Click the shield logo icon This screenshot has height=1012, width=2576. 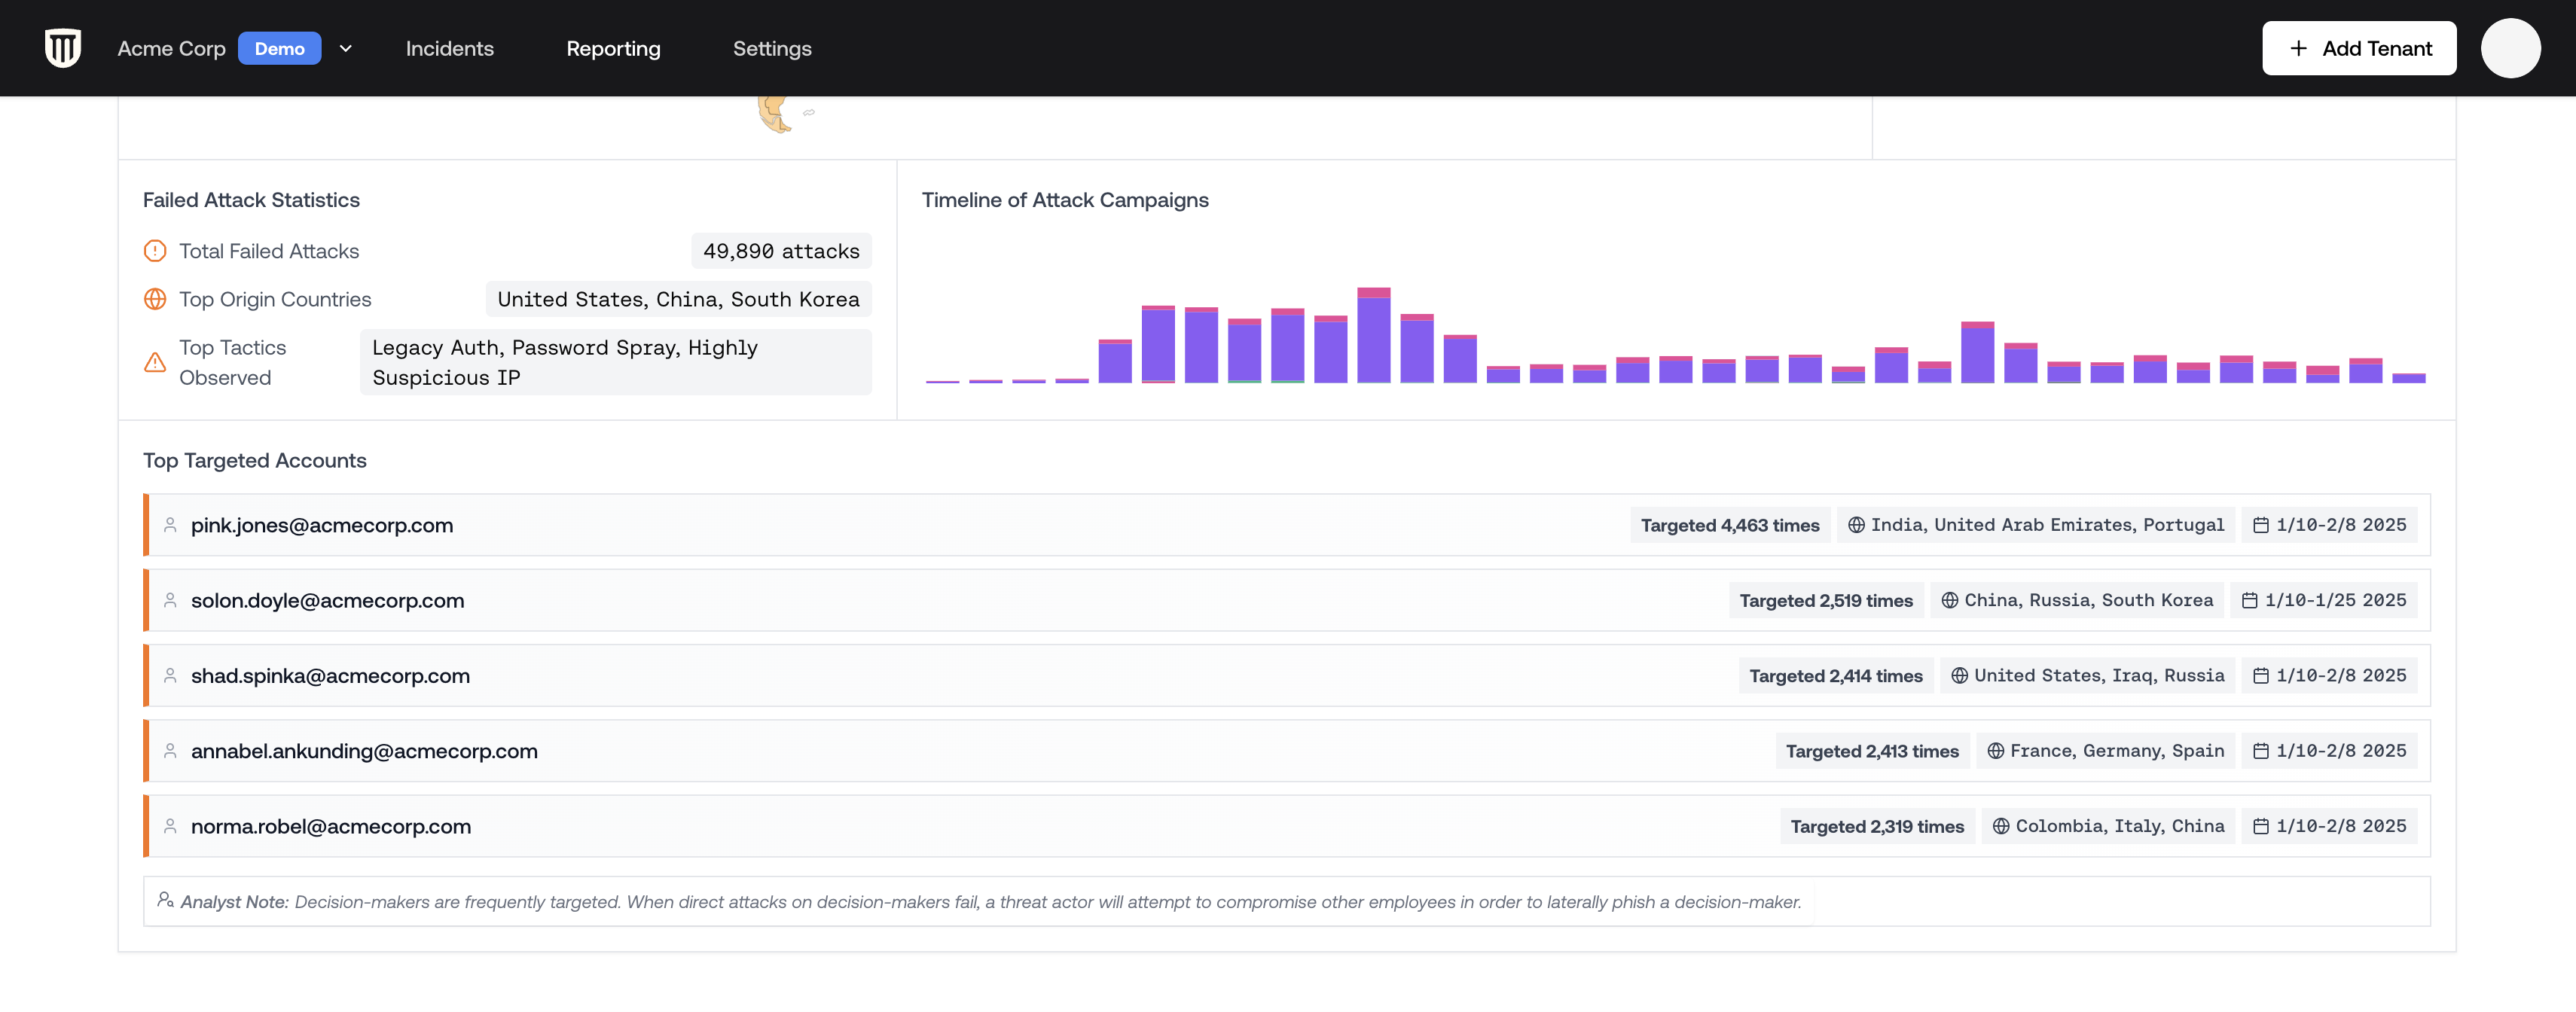click(x=63, y=48)
